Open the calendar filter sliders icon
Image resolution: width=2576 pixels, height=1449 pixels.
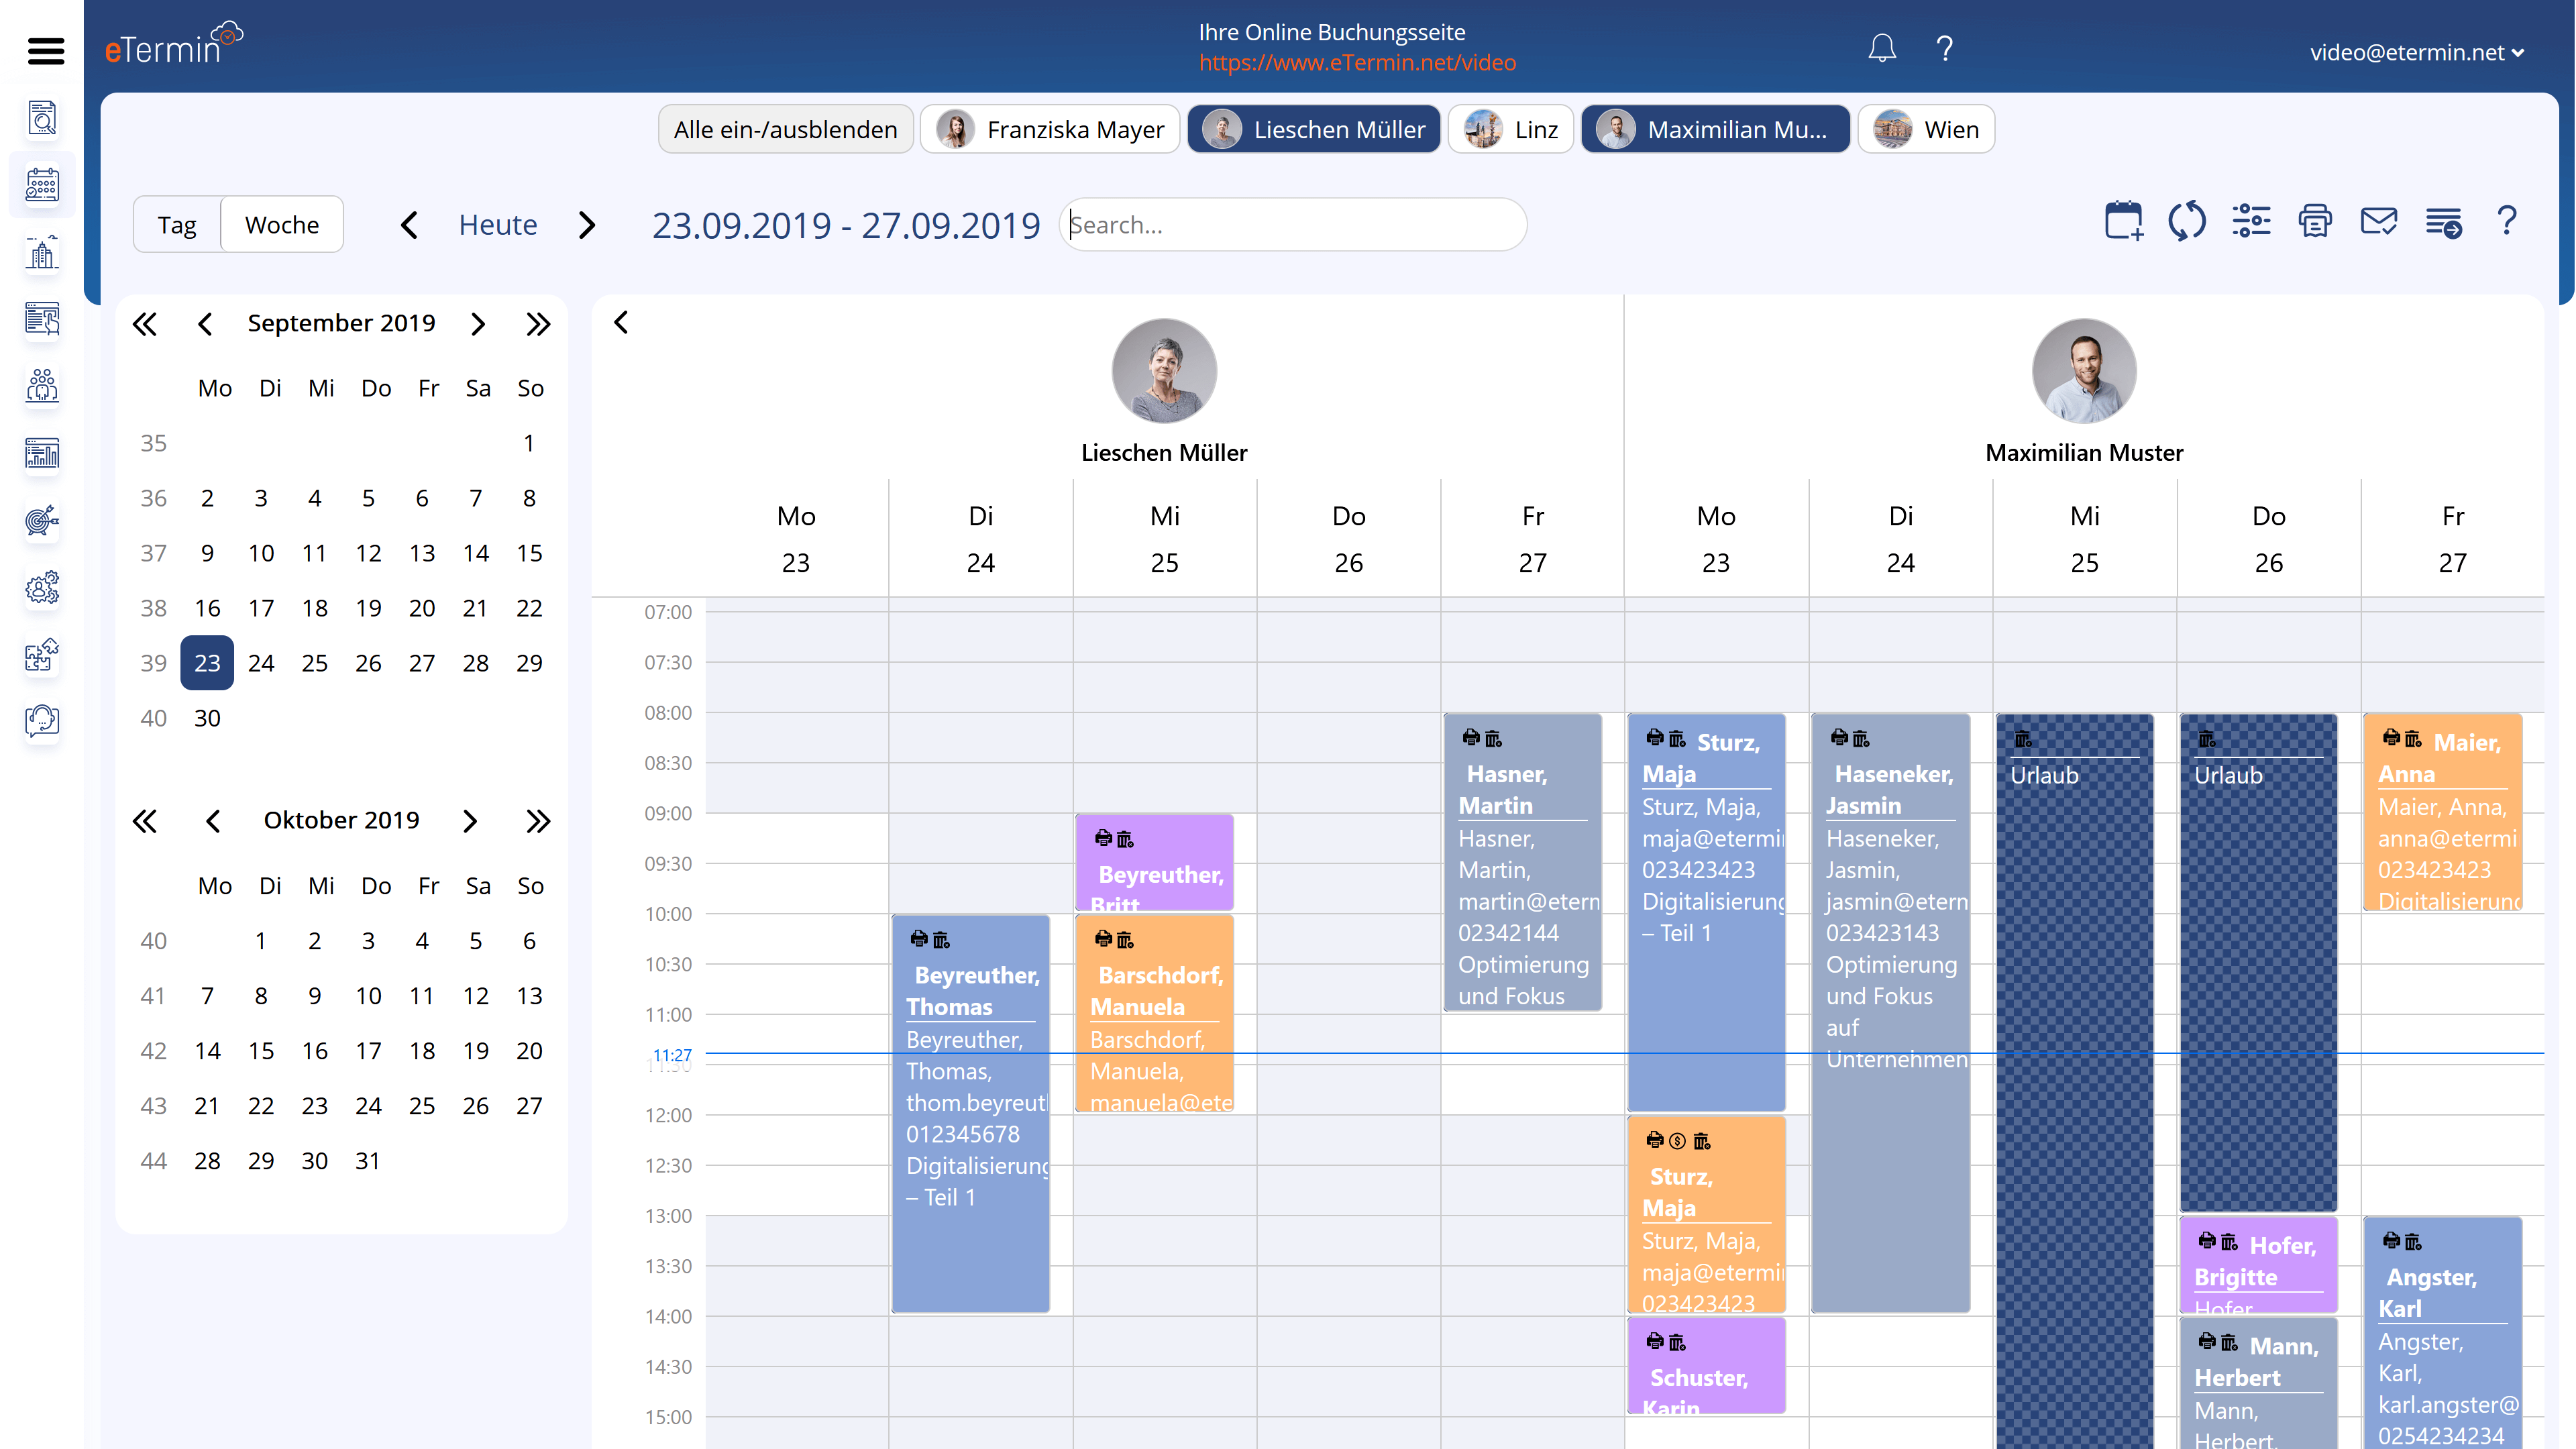point(2251,221)
